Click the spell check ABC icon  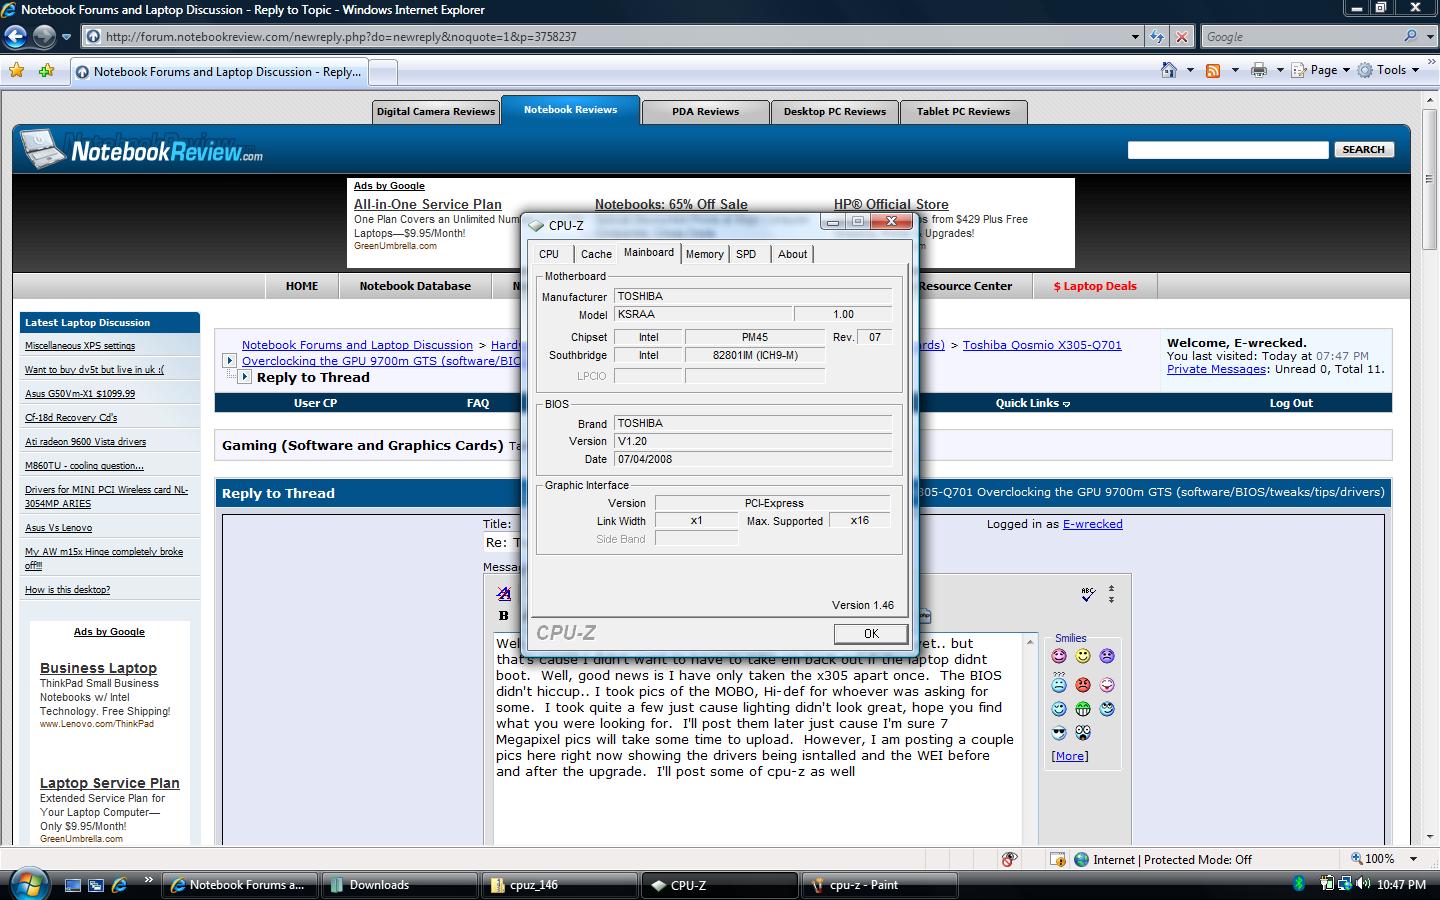pos(1088,594)
